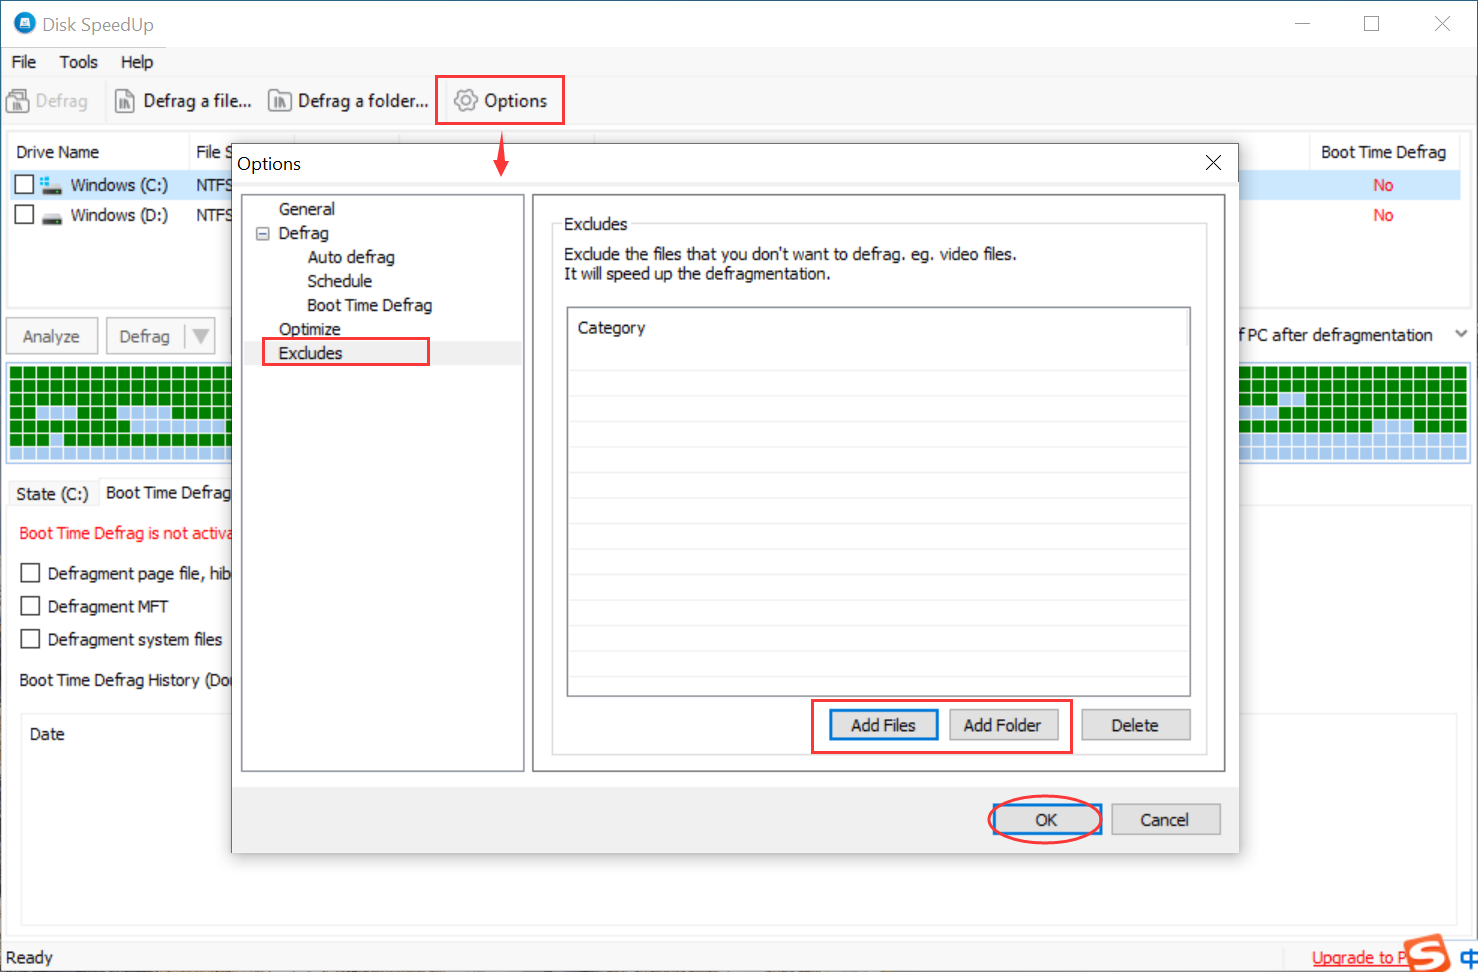Select the Windows (C:) drive icon

pyautogui.click(x=53, y=184)
